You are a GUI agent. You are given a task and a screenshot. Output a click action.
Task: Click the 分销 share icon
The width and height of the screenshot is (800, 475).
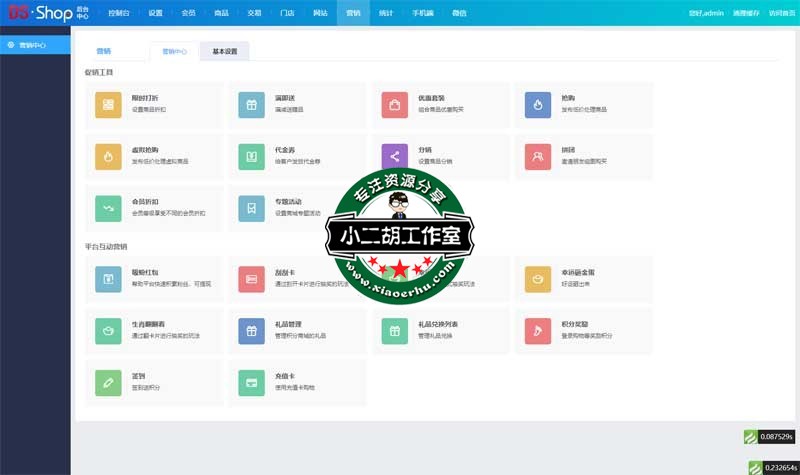395,156
